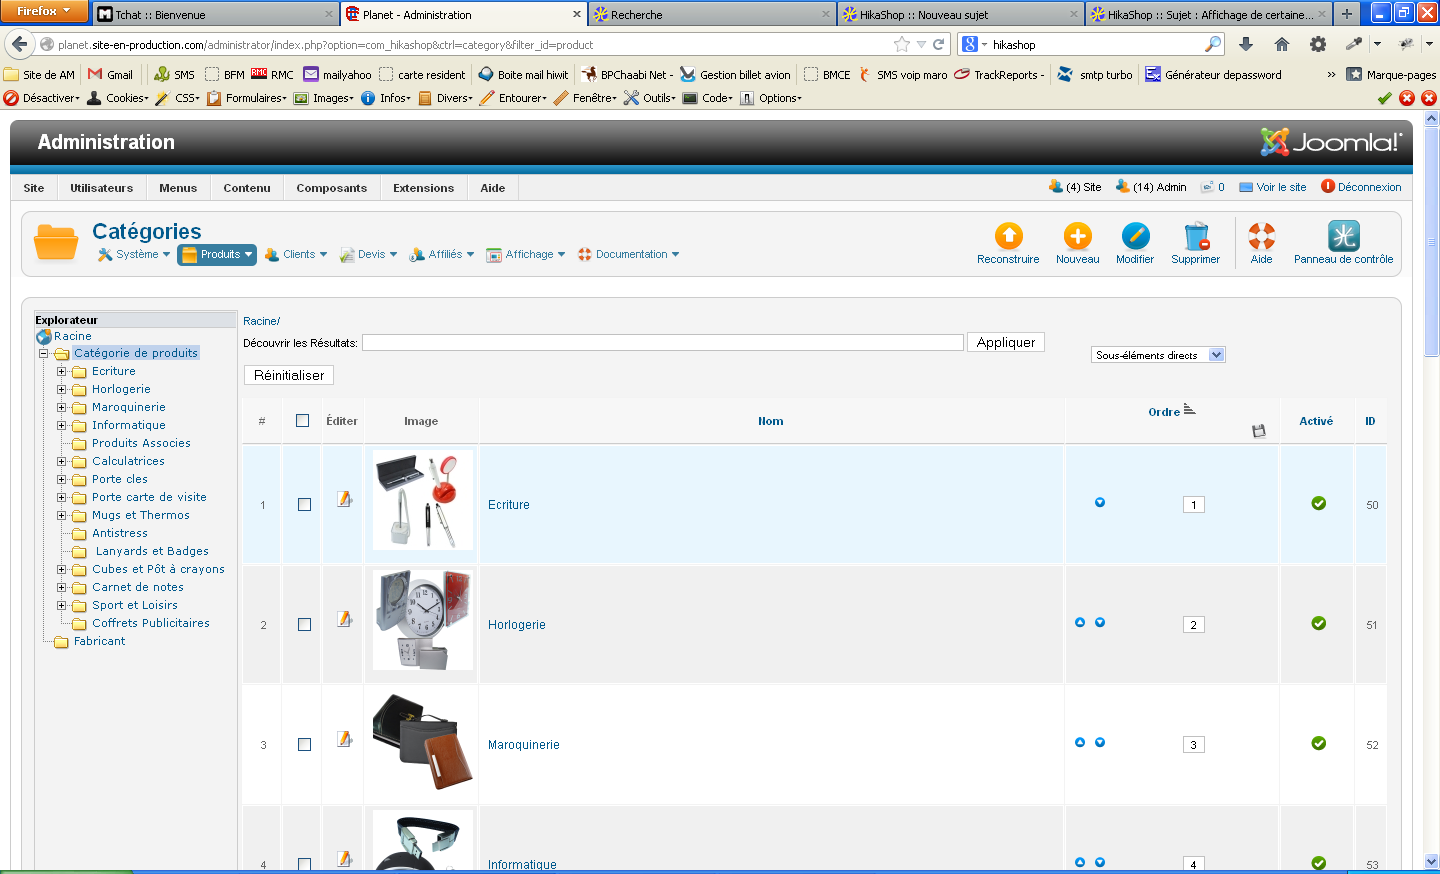Click the Firefox home icon
The height and width of the screenshot is (874, 1440).
coord(1282,44)
